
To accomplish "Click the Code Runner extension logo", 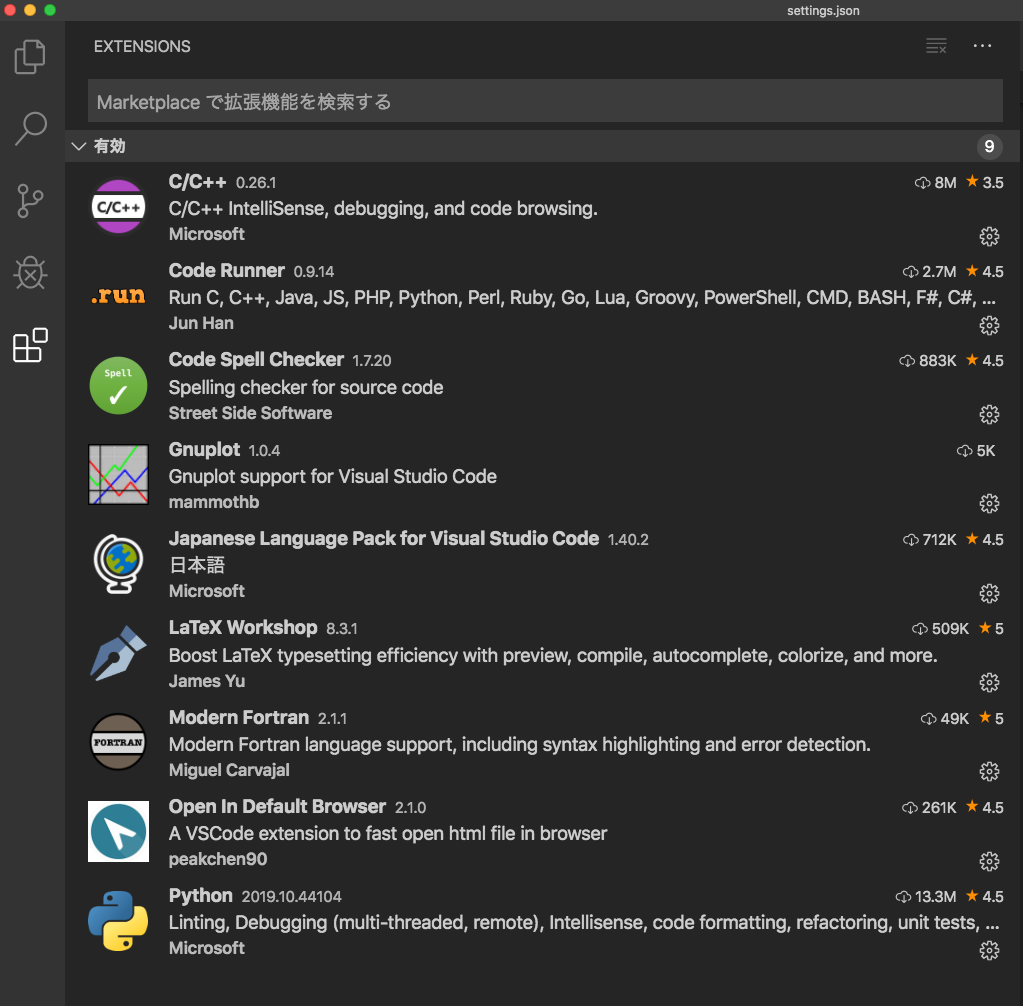I will coord(118,296).
